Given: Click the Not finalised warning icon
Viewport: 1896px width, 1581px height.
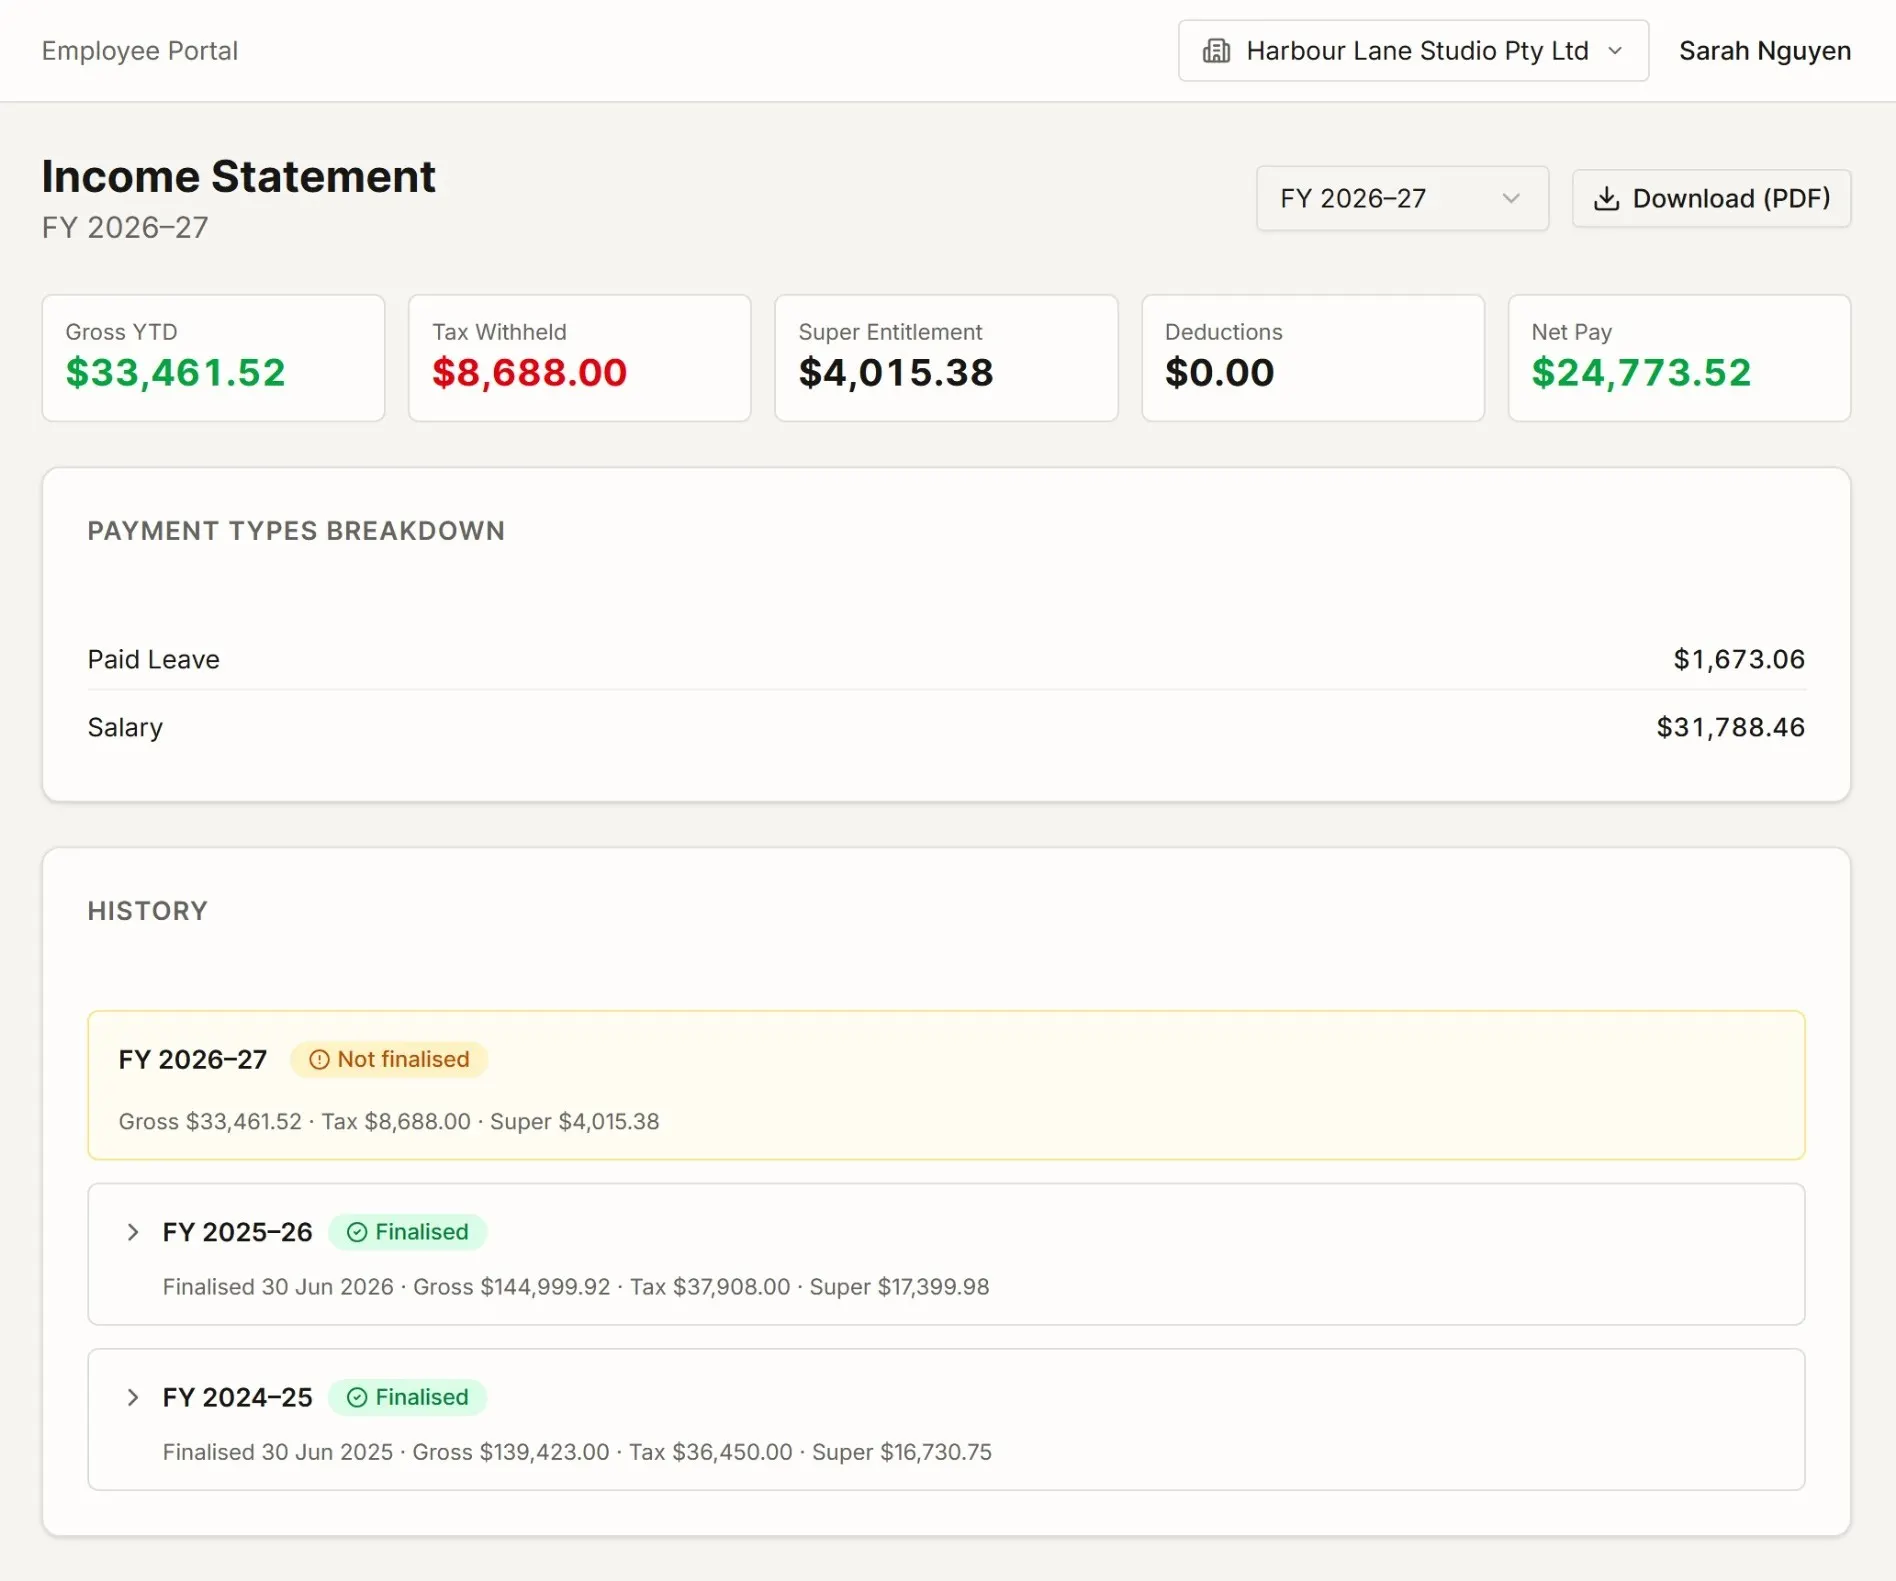Looking at the screenshot, I should click(x=319, y=1060).
